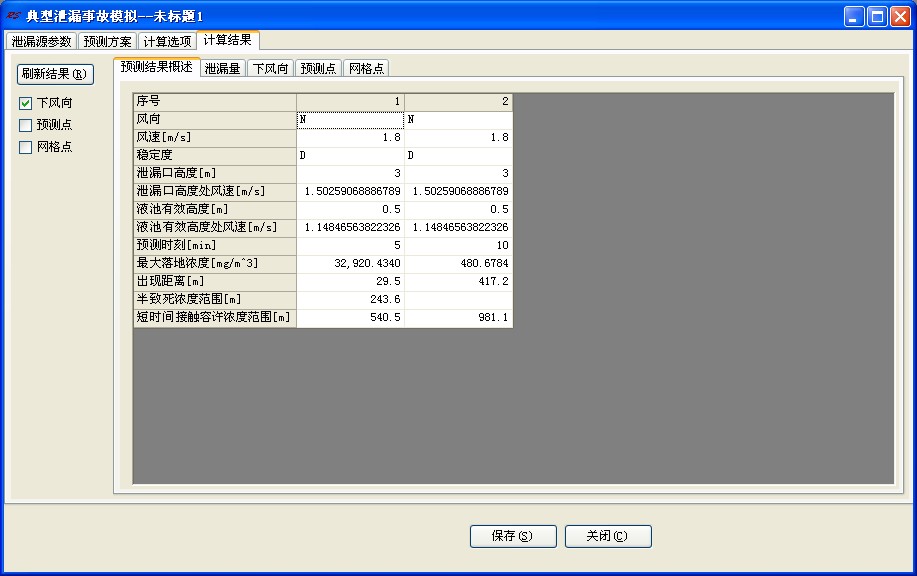Click the 液池有效高度处风速[m/s] row label

click(x=215, y=227)
